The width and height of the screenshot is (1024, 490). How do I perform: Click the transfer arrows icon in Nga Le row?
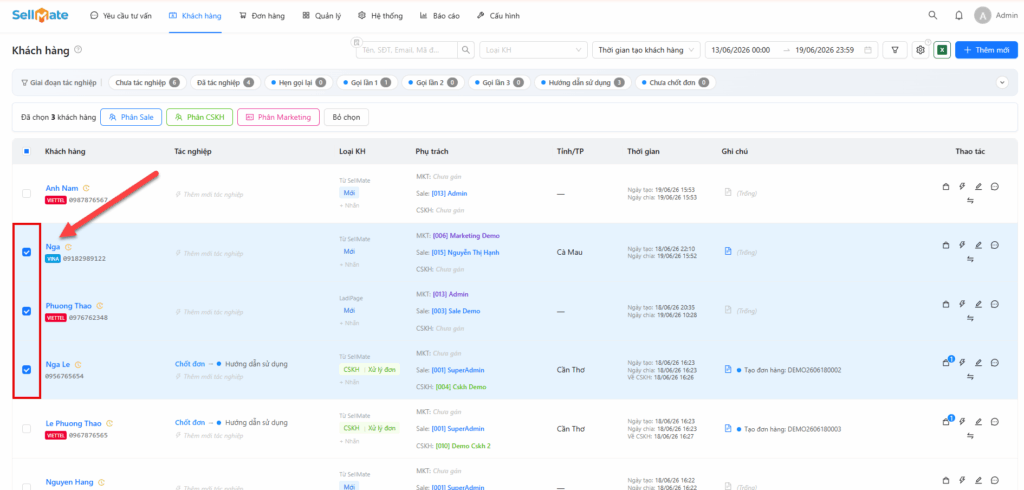point(970,376)
